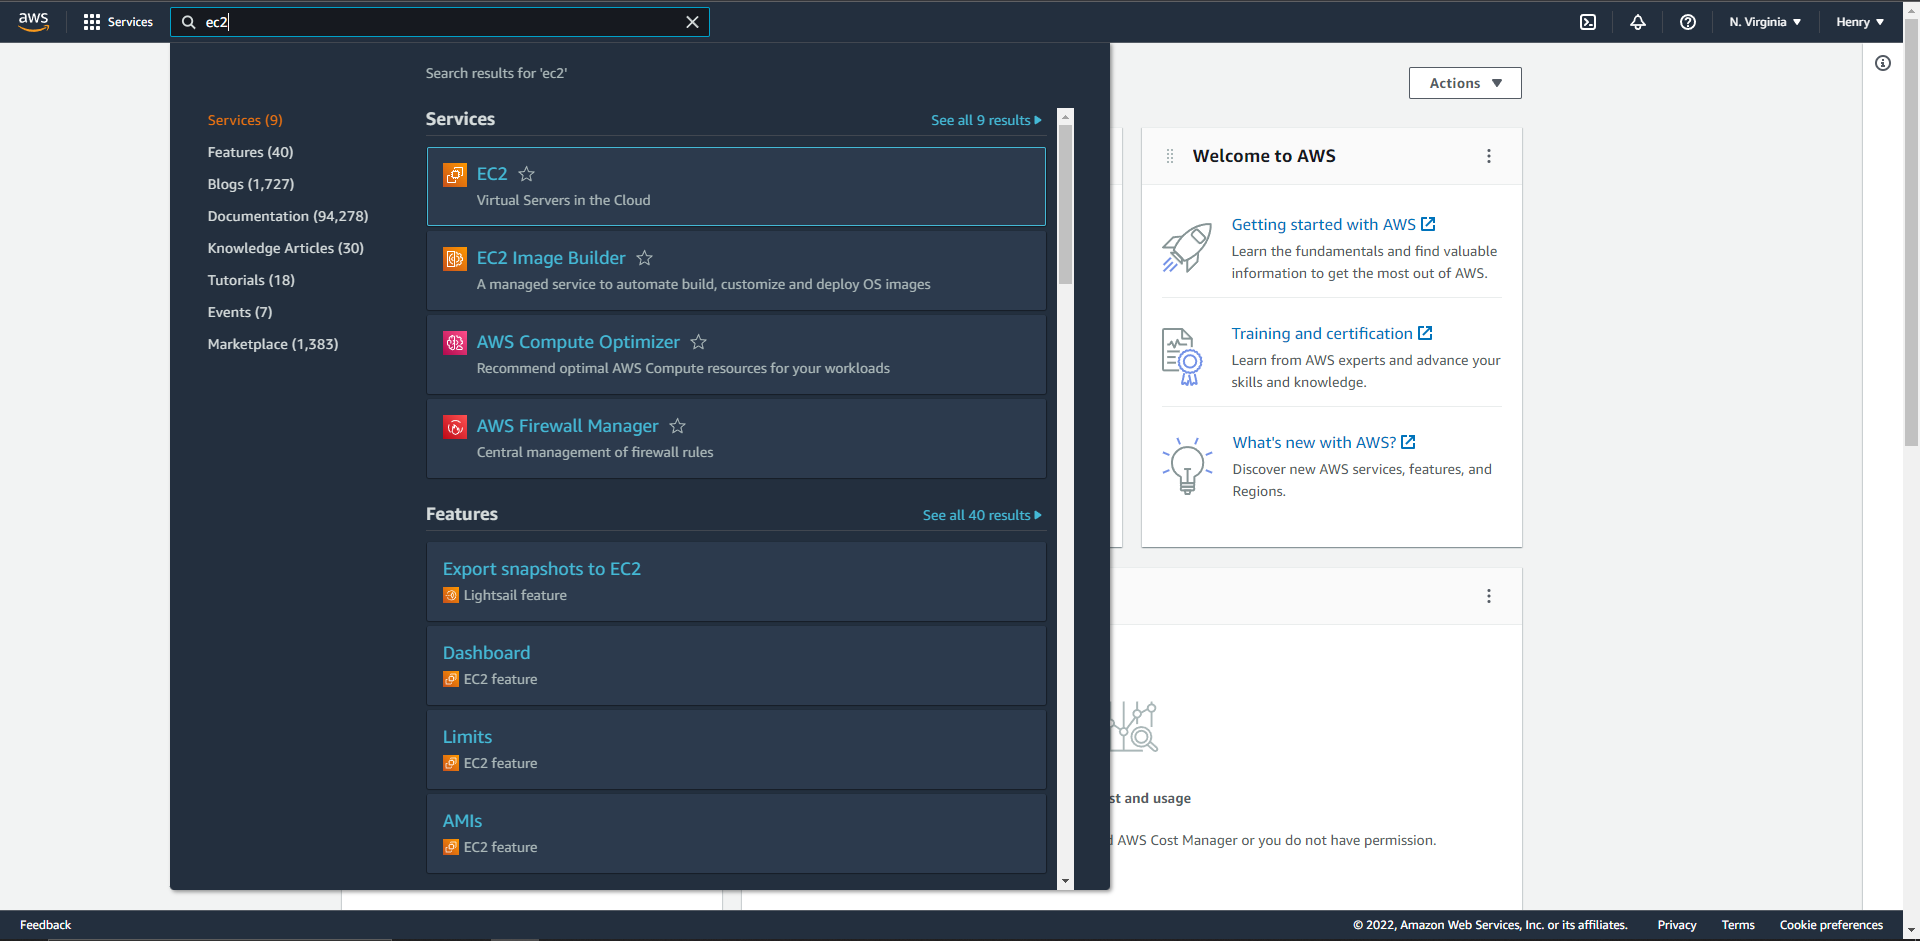Open the Help question mark menu

tap(1688, 21)
